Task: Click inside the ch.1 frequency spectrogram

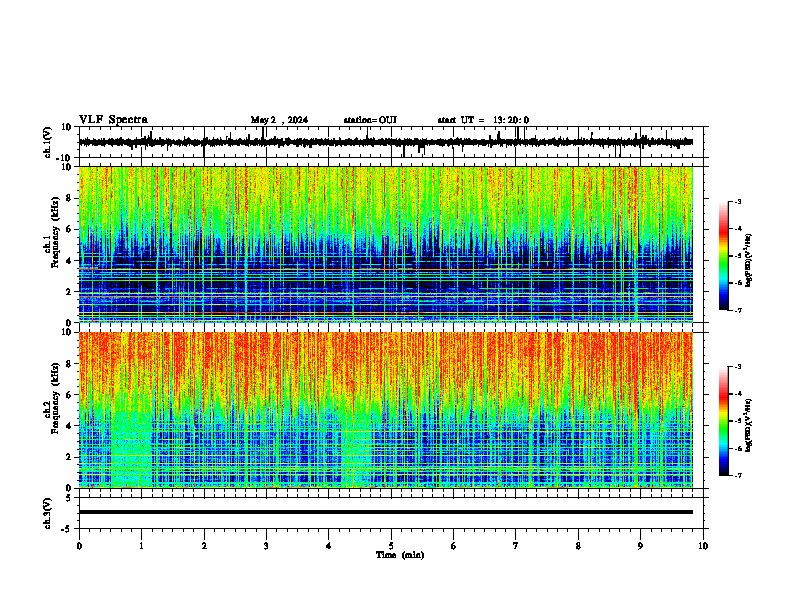Action: [x=386, y=244]
